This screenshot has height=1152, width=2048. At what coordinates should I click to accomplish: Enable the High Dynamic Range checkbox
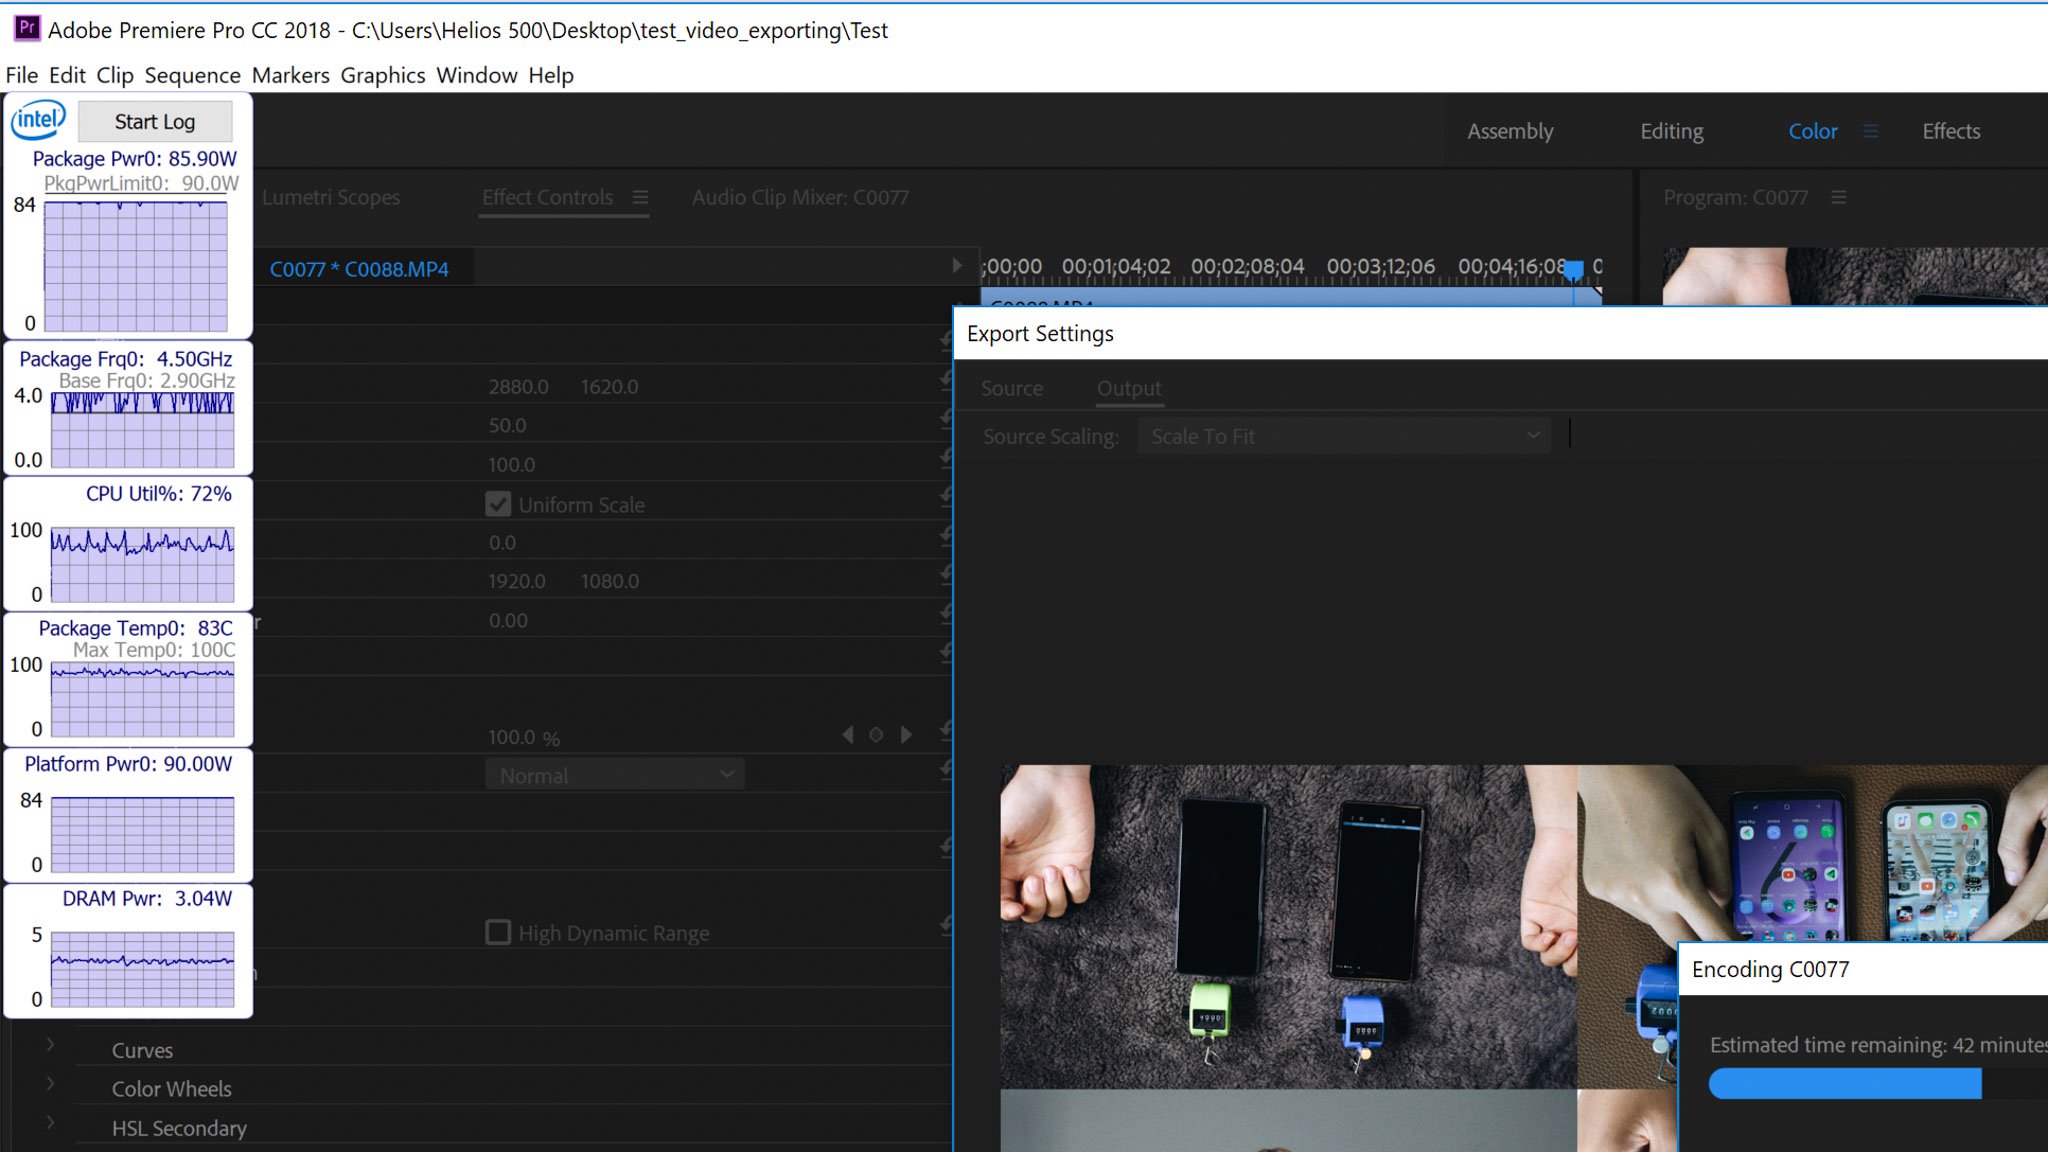coord(498,932)
